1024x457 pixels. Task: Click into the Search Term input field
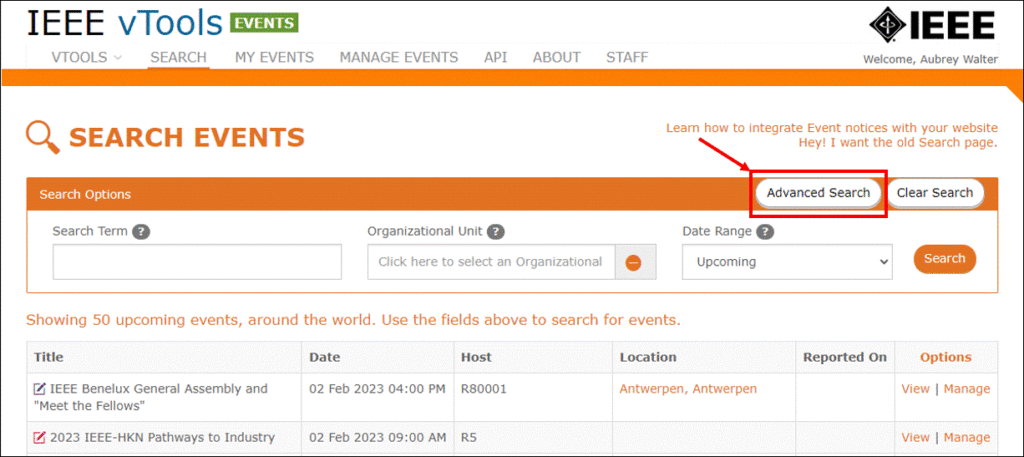197,262
